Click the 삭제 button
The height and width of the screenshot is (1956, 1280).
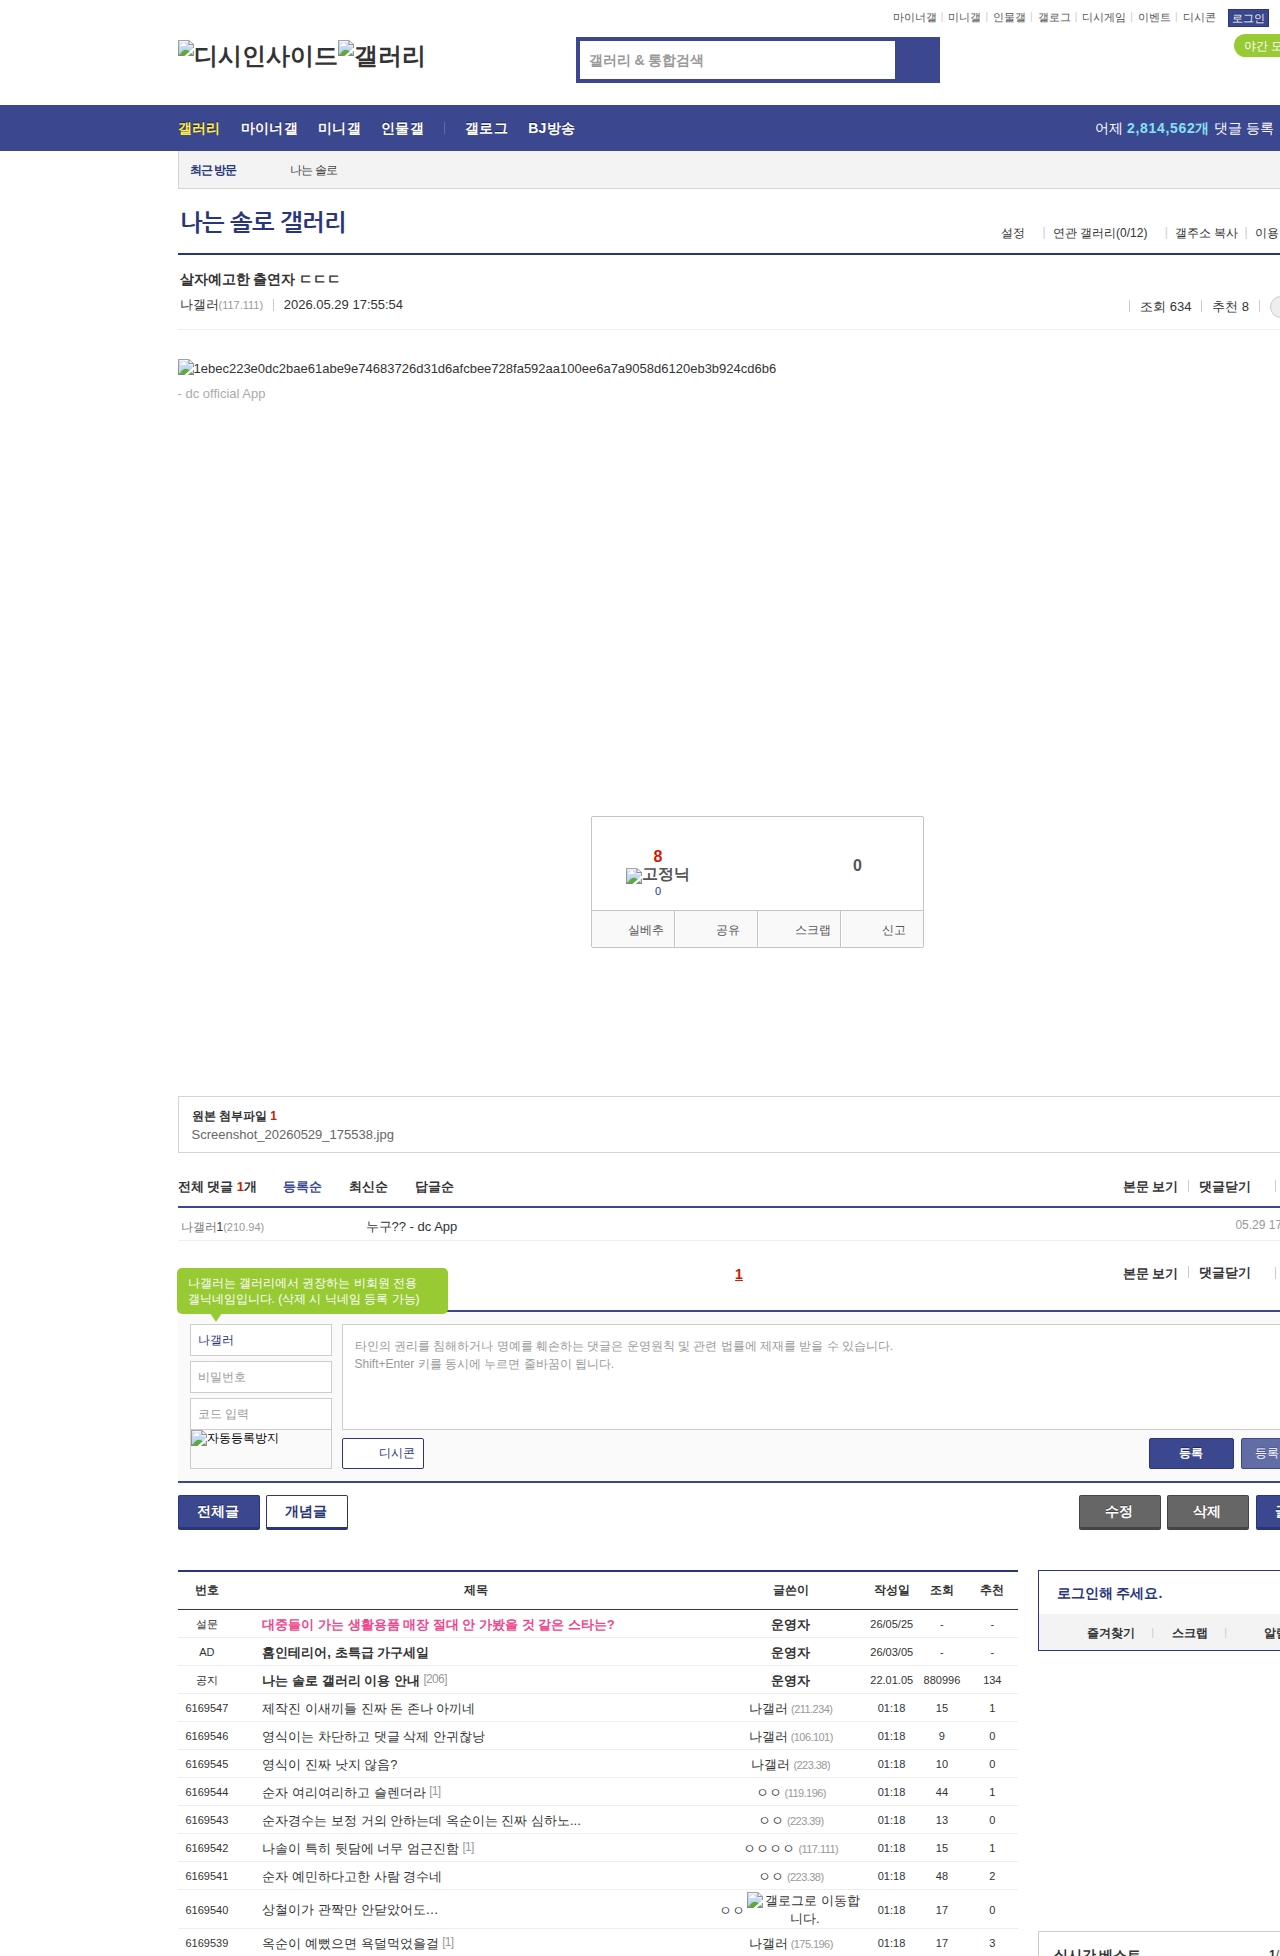point(1208,1512)
